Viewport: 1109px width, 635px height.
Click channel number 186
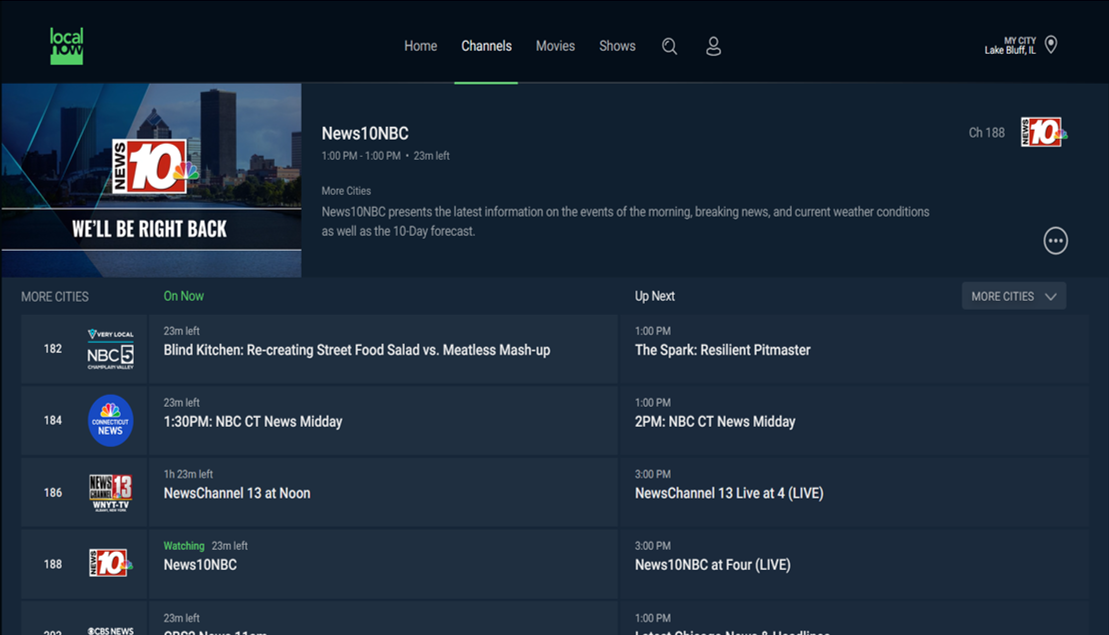click(52, 492)
